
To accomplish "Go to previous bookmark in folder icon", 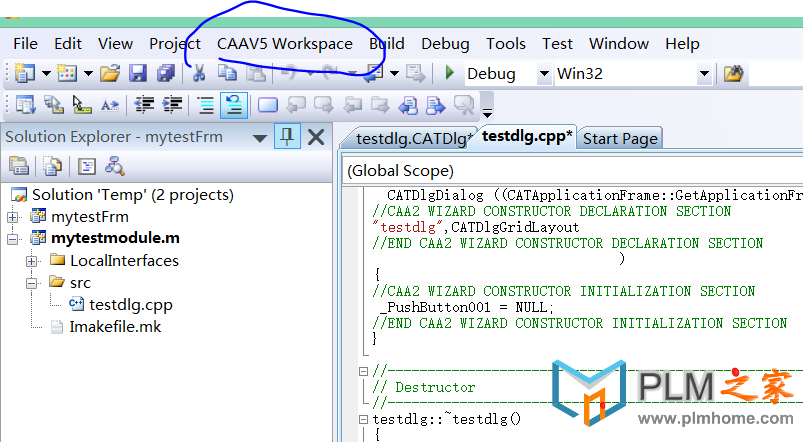I will pos(352,105).
